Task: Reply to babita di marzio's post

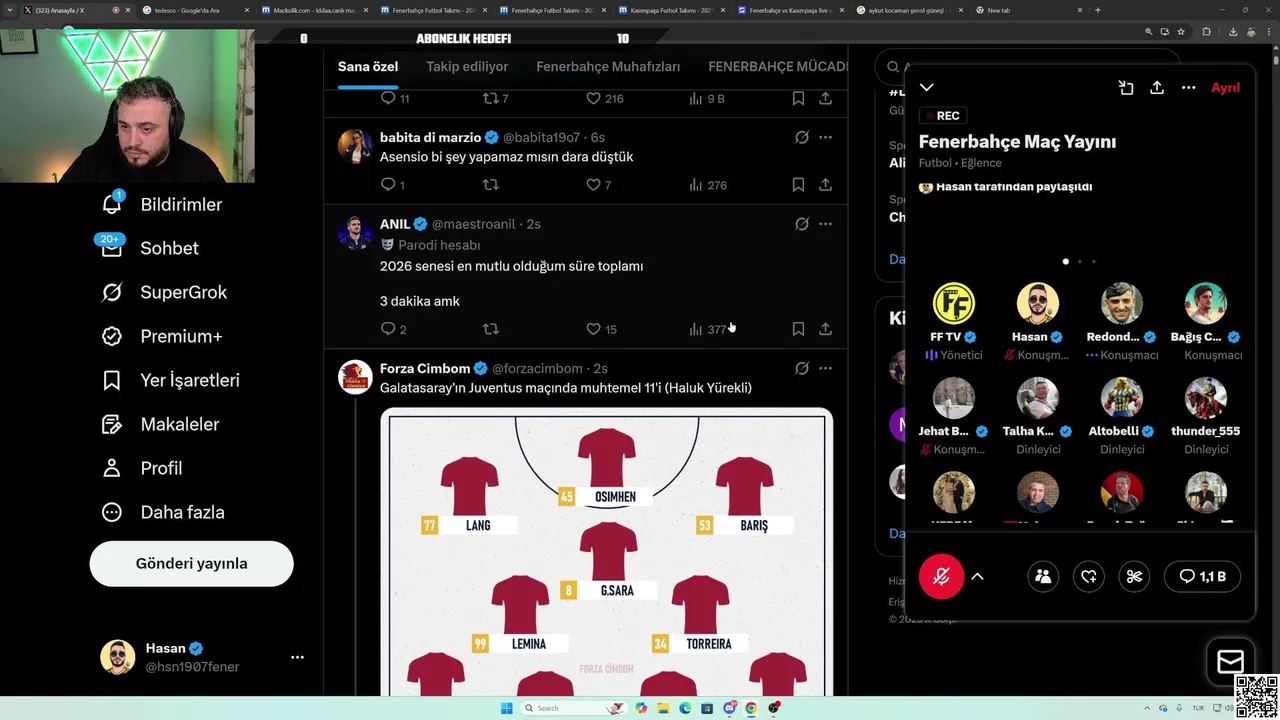Action: (392, 185)
